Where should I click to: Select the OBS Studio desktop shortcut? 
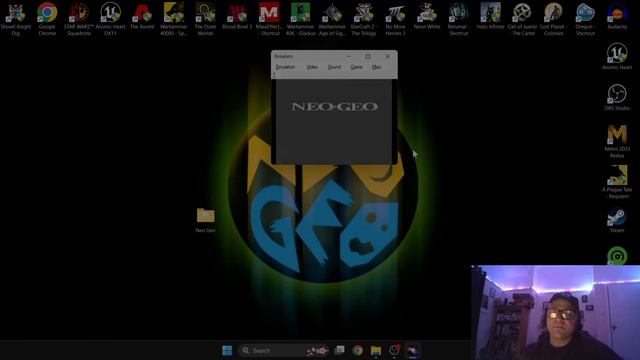[617, 97]
